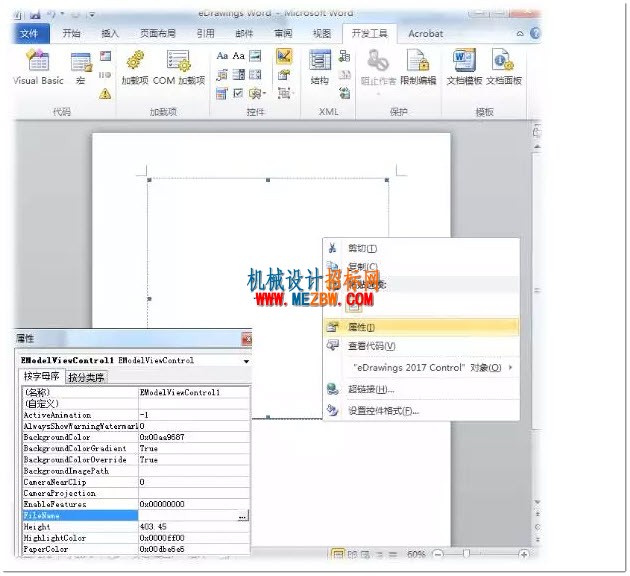Viewport: 630px width, 576px height.
Task: Click the BackgroundColor value field
Action: click(x=194, y=437)
